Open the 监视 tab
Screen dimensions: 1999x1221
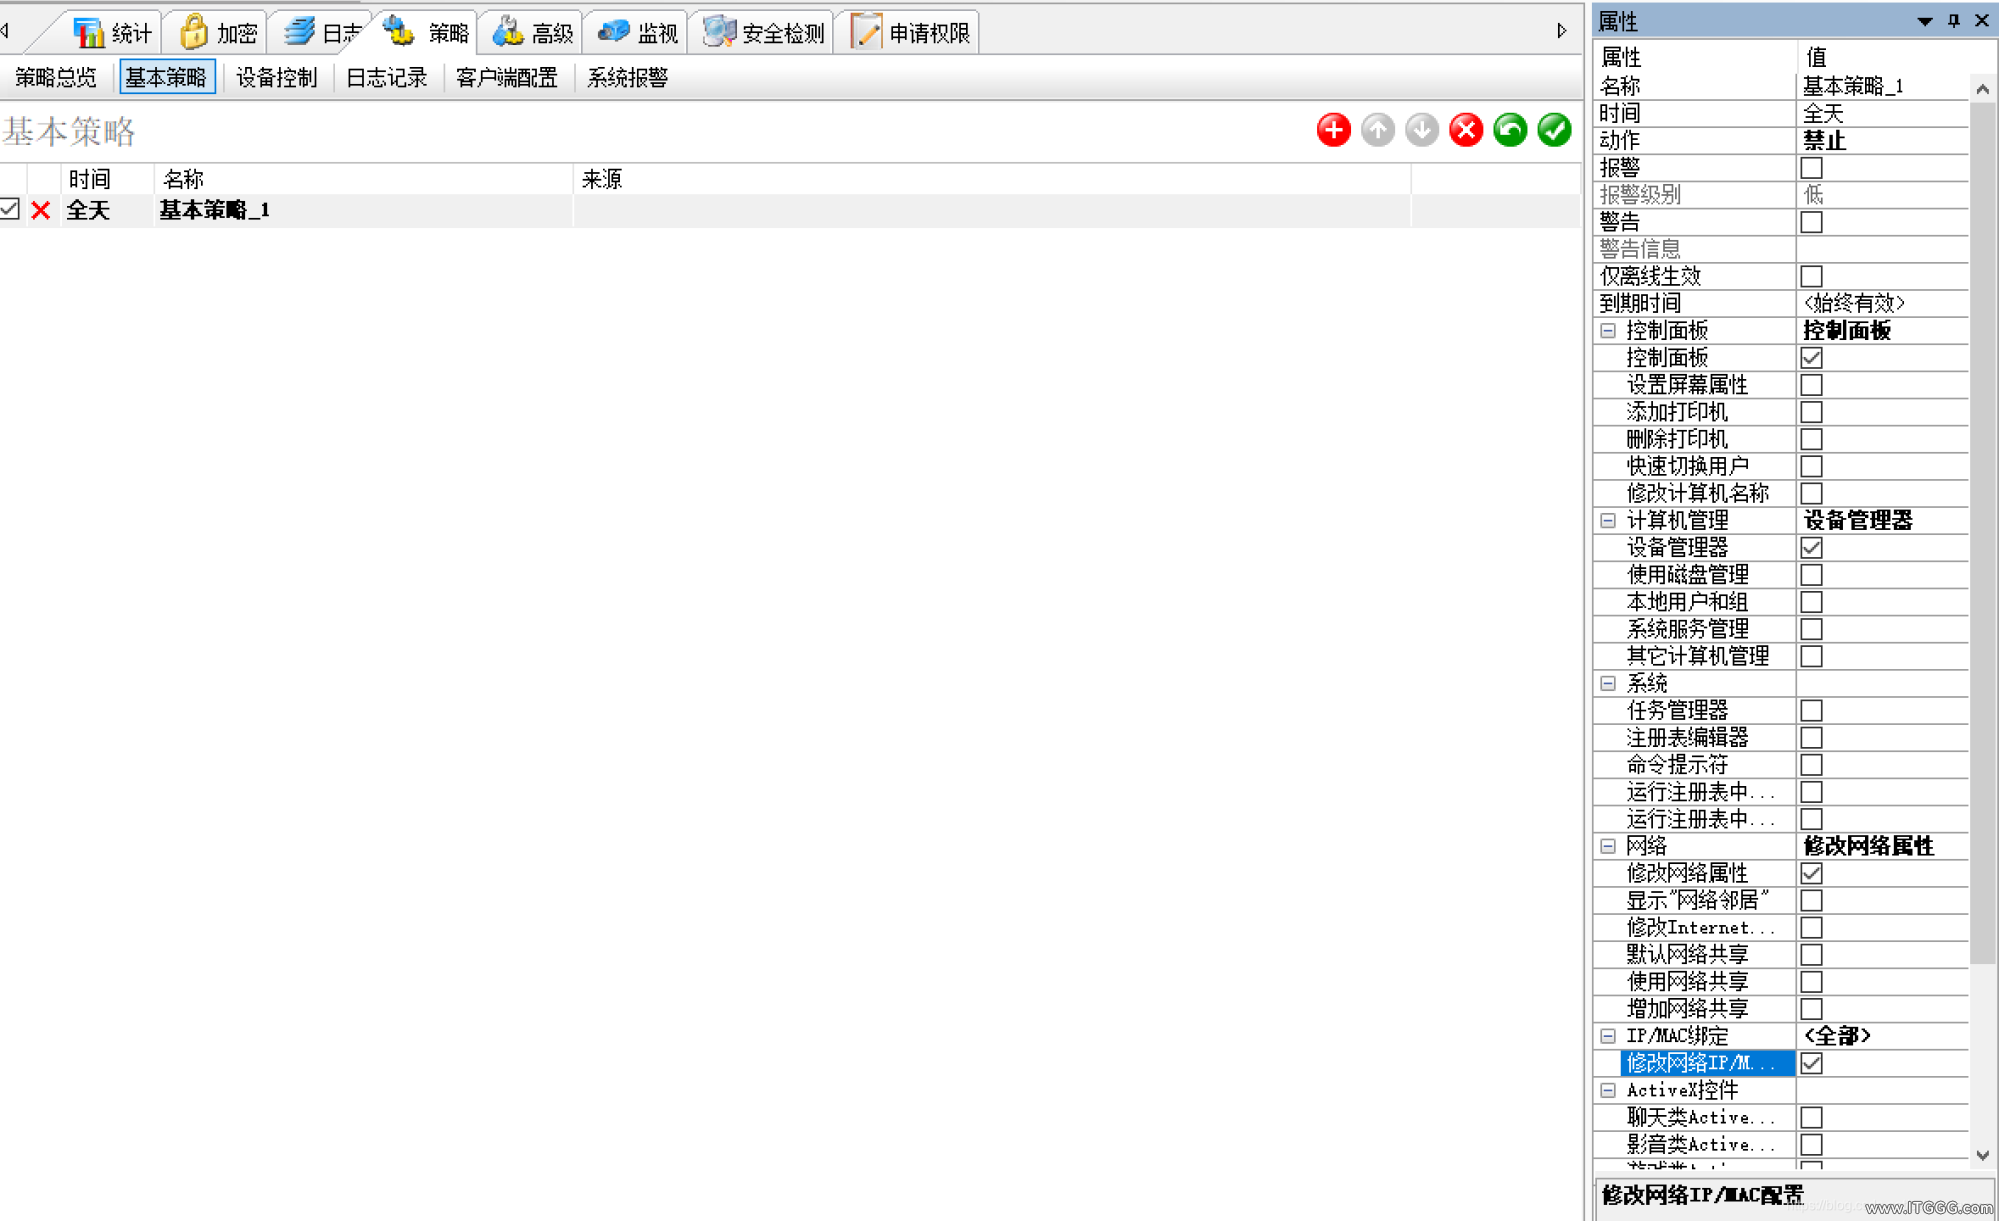[637, 33]
